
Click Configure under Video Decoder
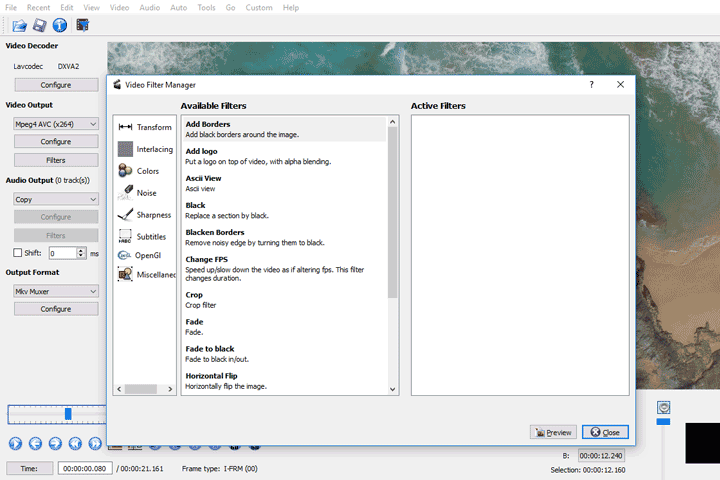pyautogui.click(x=55, y=85)
